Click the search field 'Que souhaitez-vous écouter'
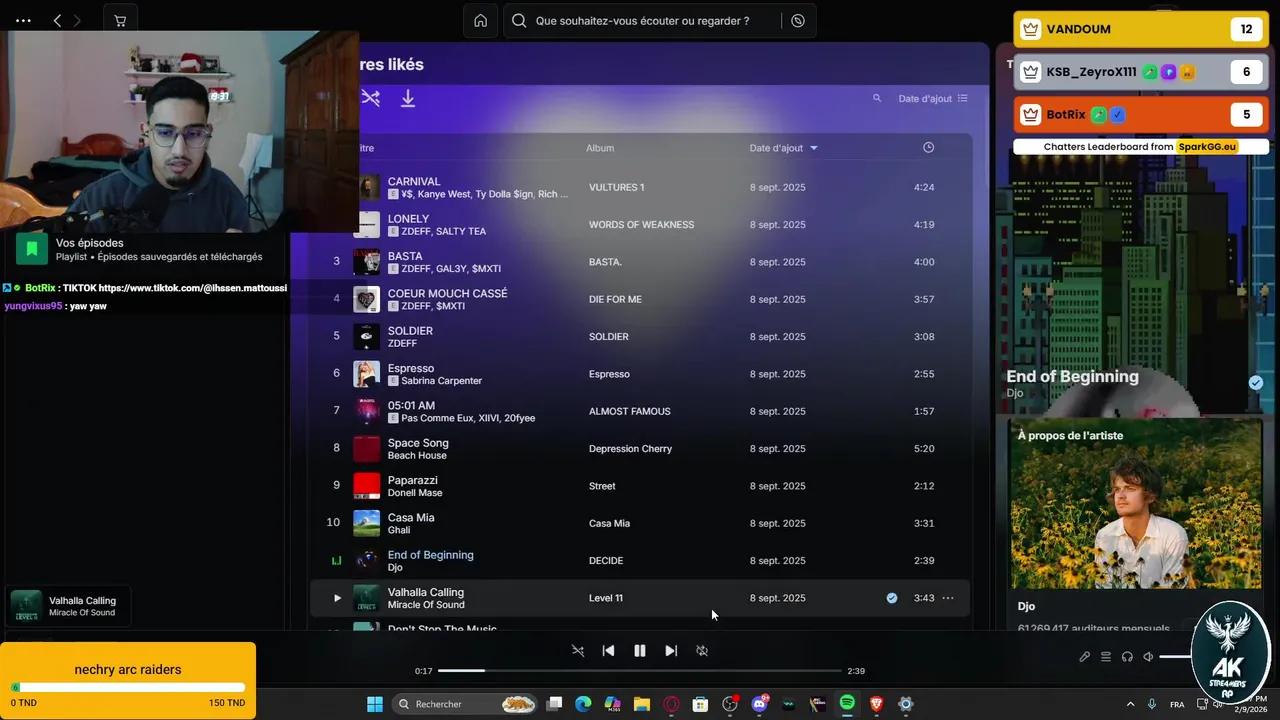 point(643,20)
